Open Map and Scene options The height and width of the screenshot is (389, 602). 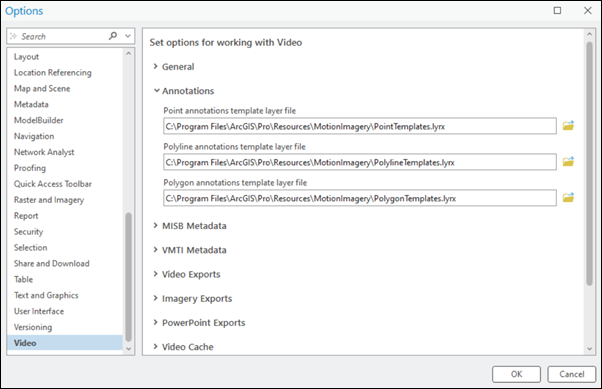(x=65, y=88)
